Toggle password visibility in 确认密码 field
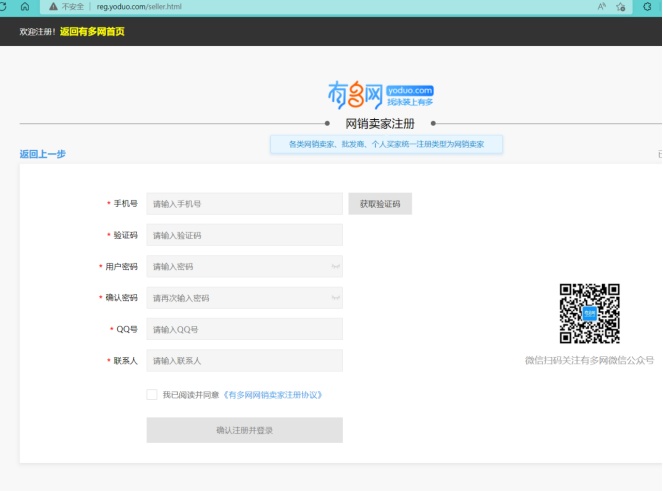 pos(335,298)
